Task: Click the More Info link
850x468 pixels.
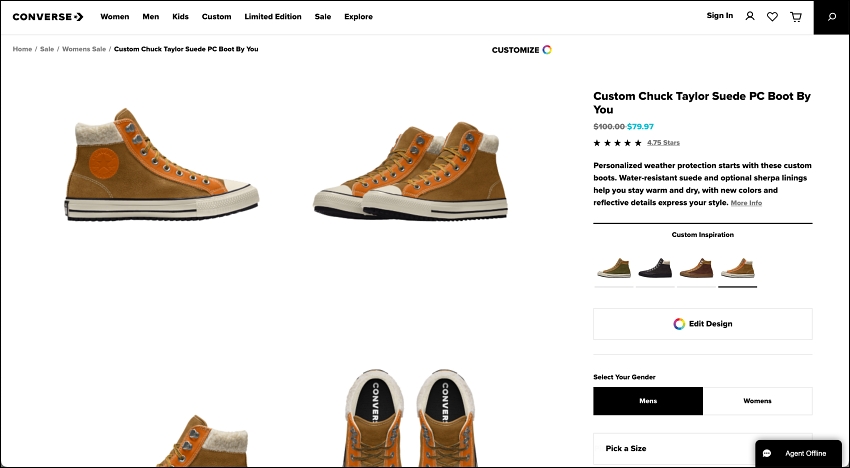Action: pyautogui.click(x=746, y=203)
